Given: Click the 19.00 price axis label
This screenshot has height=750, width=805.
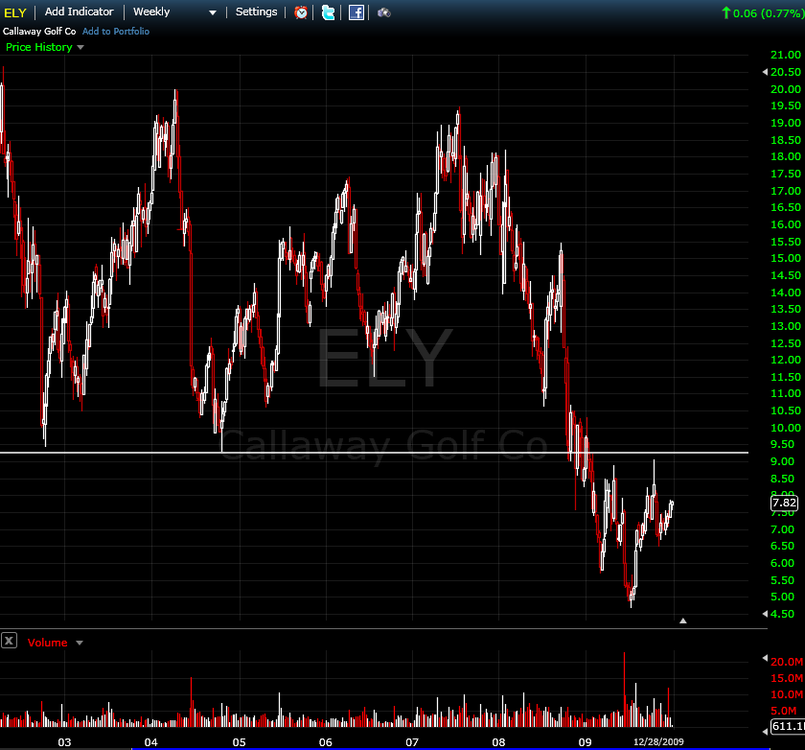Looking at the screenshot, I should pyautogui.click(x=785, y=123).
